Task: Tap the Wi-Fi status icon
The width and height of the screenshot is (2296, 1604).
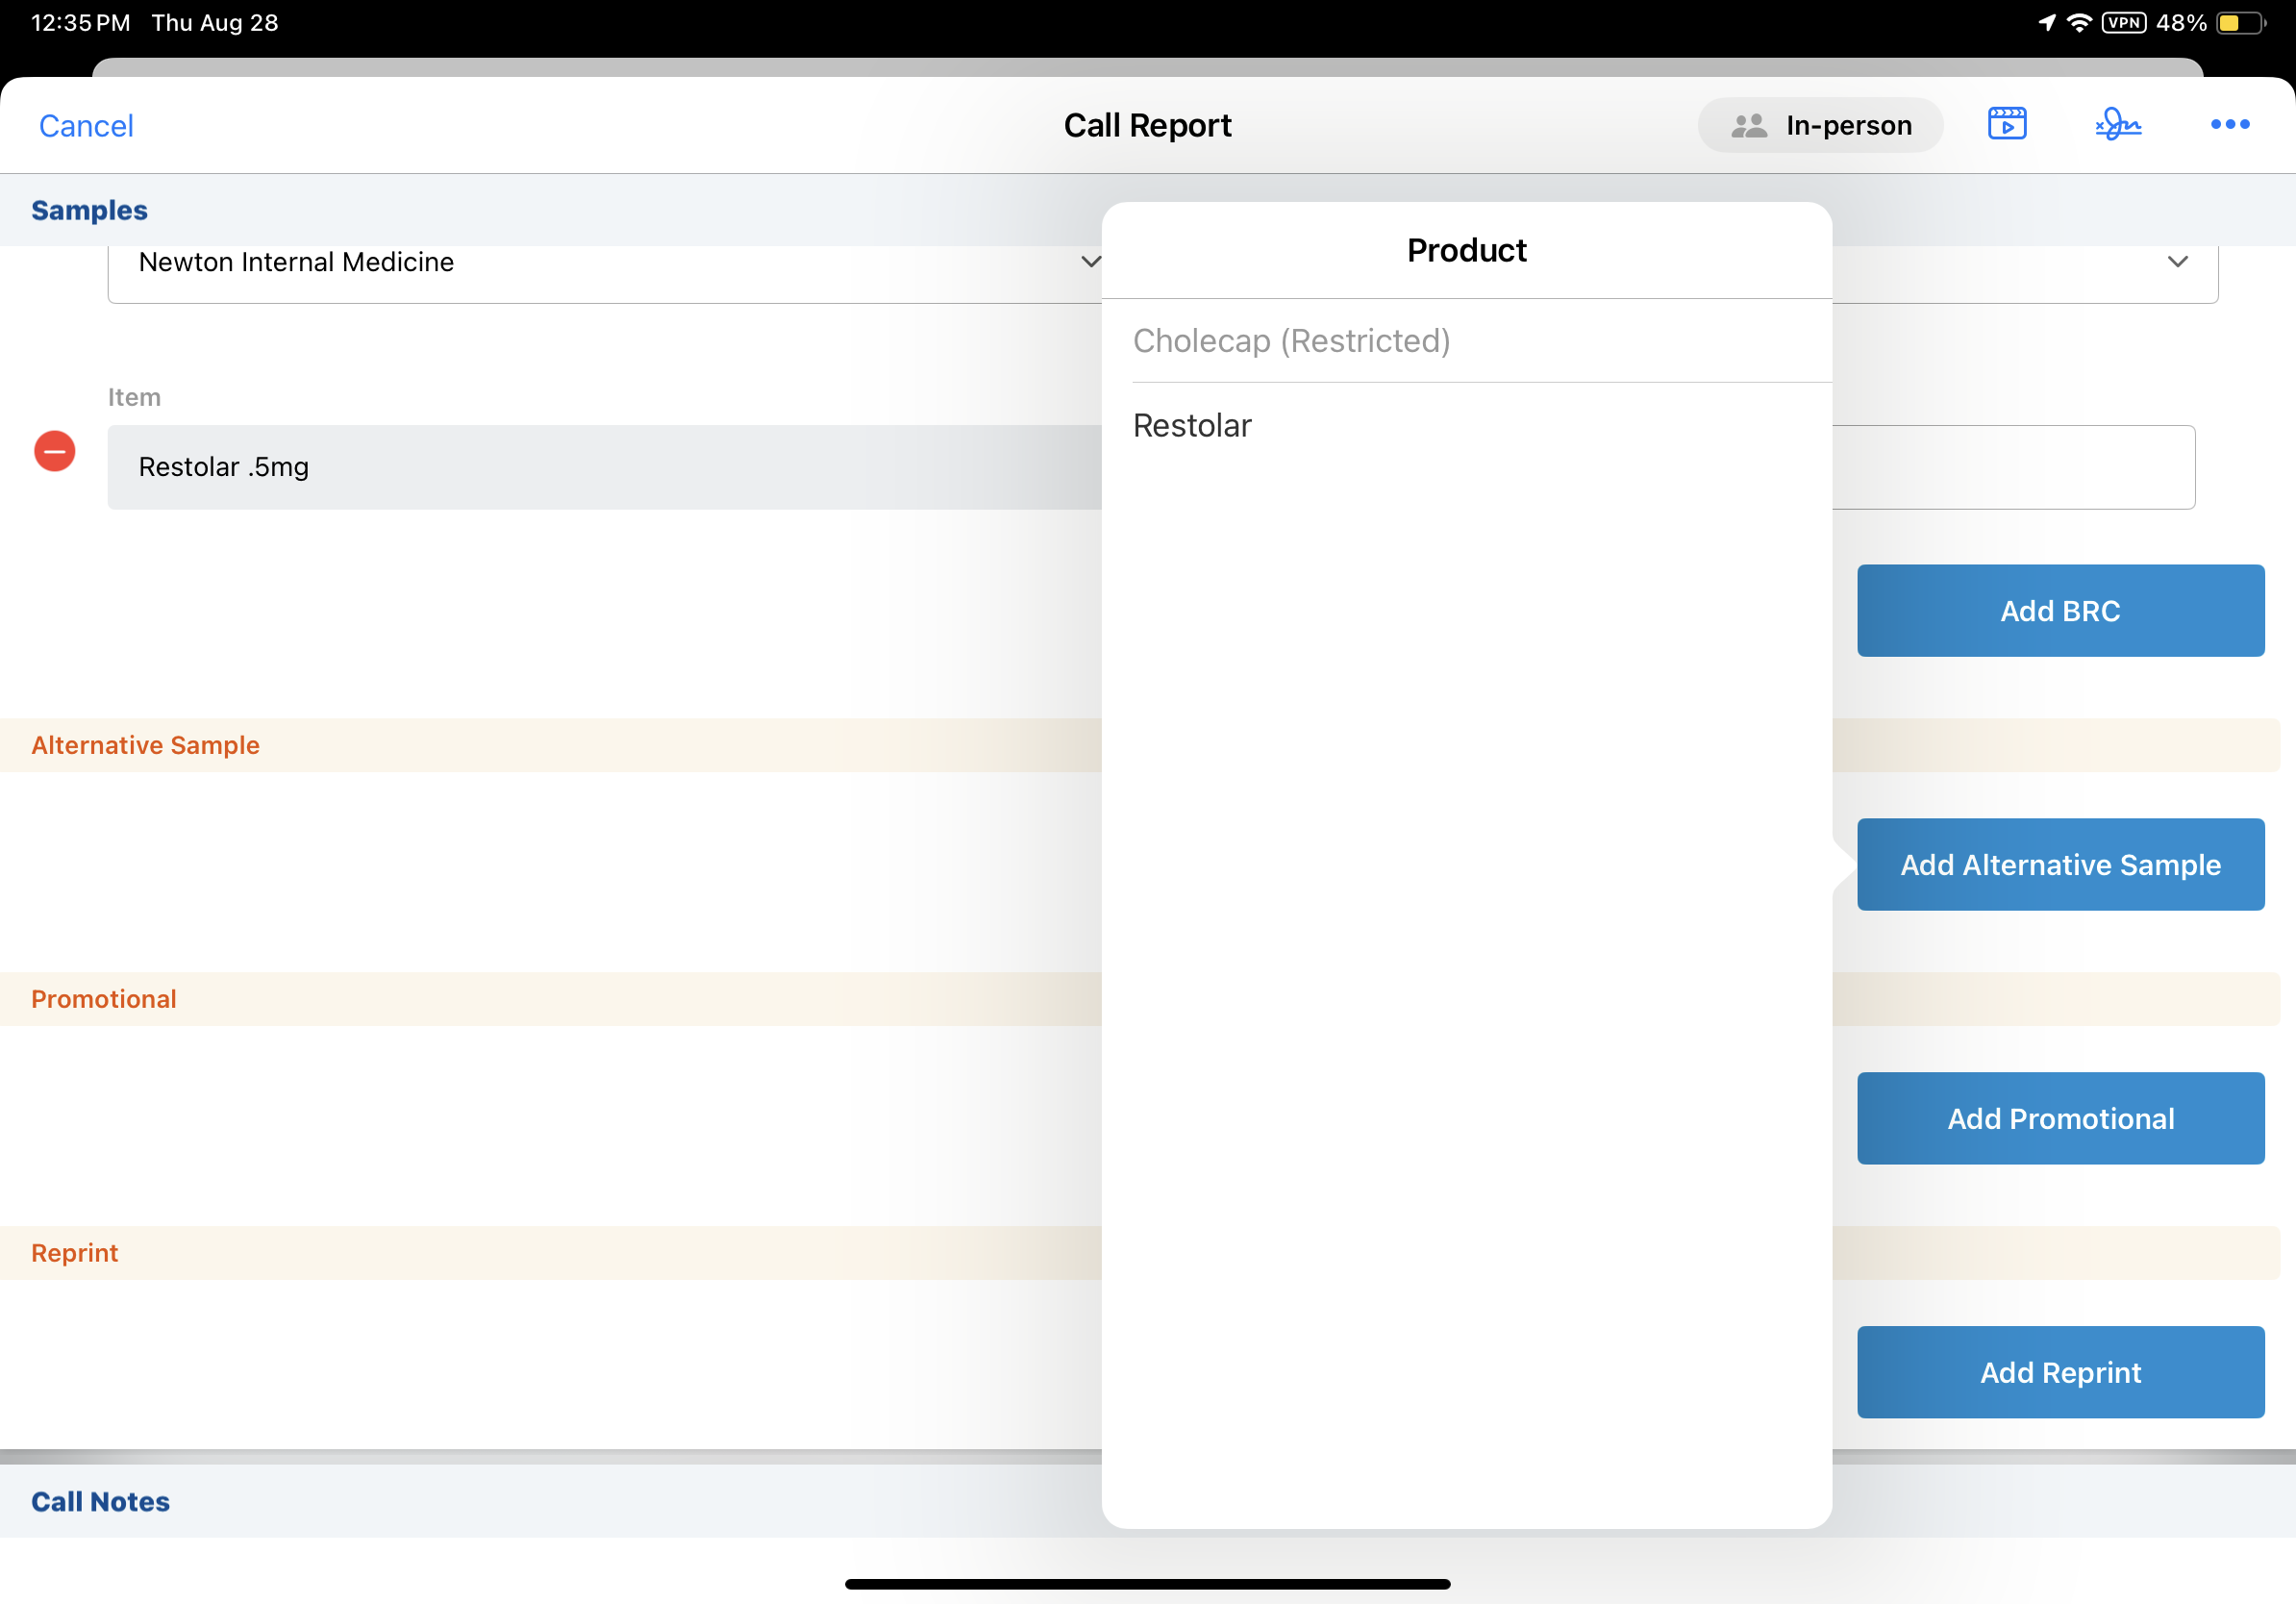Action: [x=2078, y=22]
